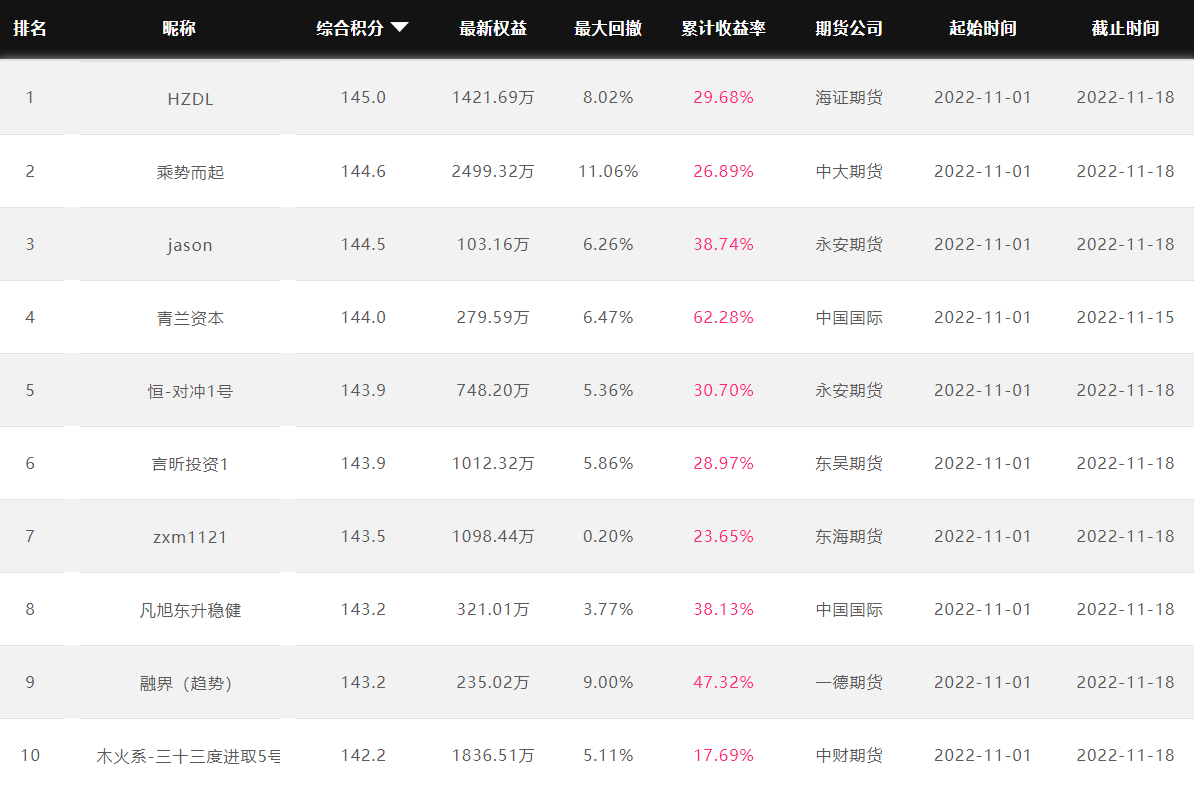1194x788 pixels.
Task: Open the nickname 青兰资本
Action: point(190,318)
